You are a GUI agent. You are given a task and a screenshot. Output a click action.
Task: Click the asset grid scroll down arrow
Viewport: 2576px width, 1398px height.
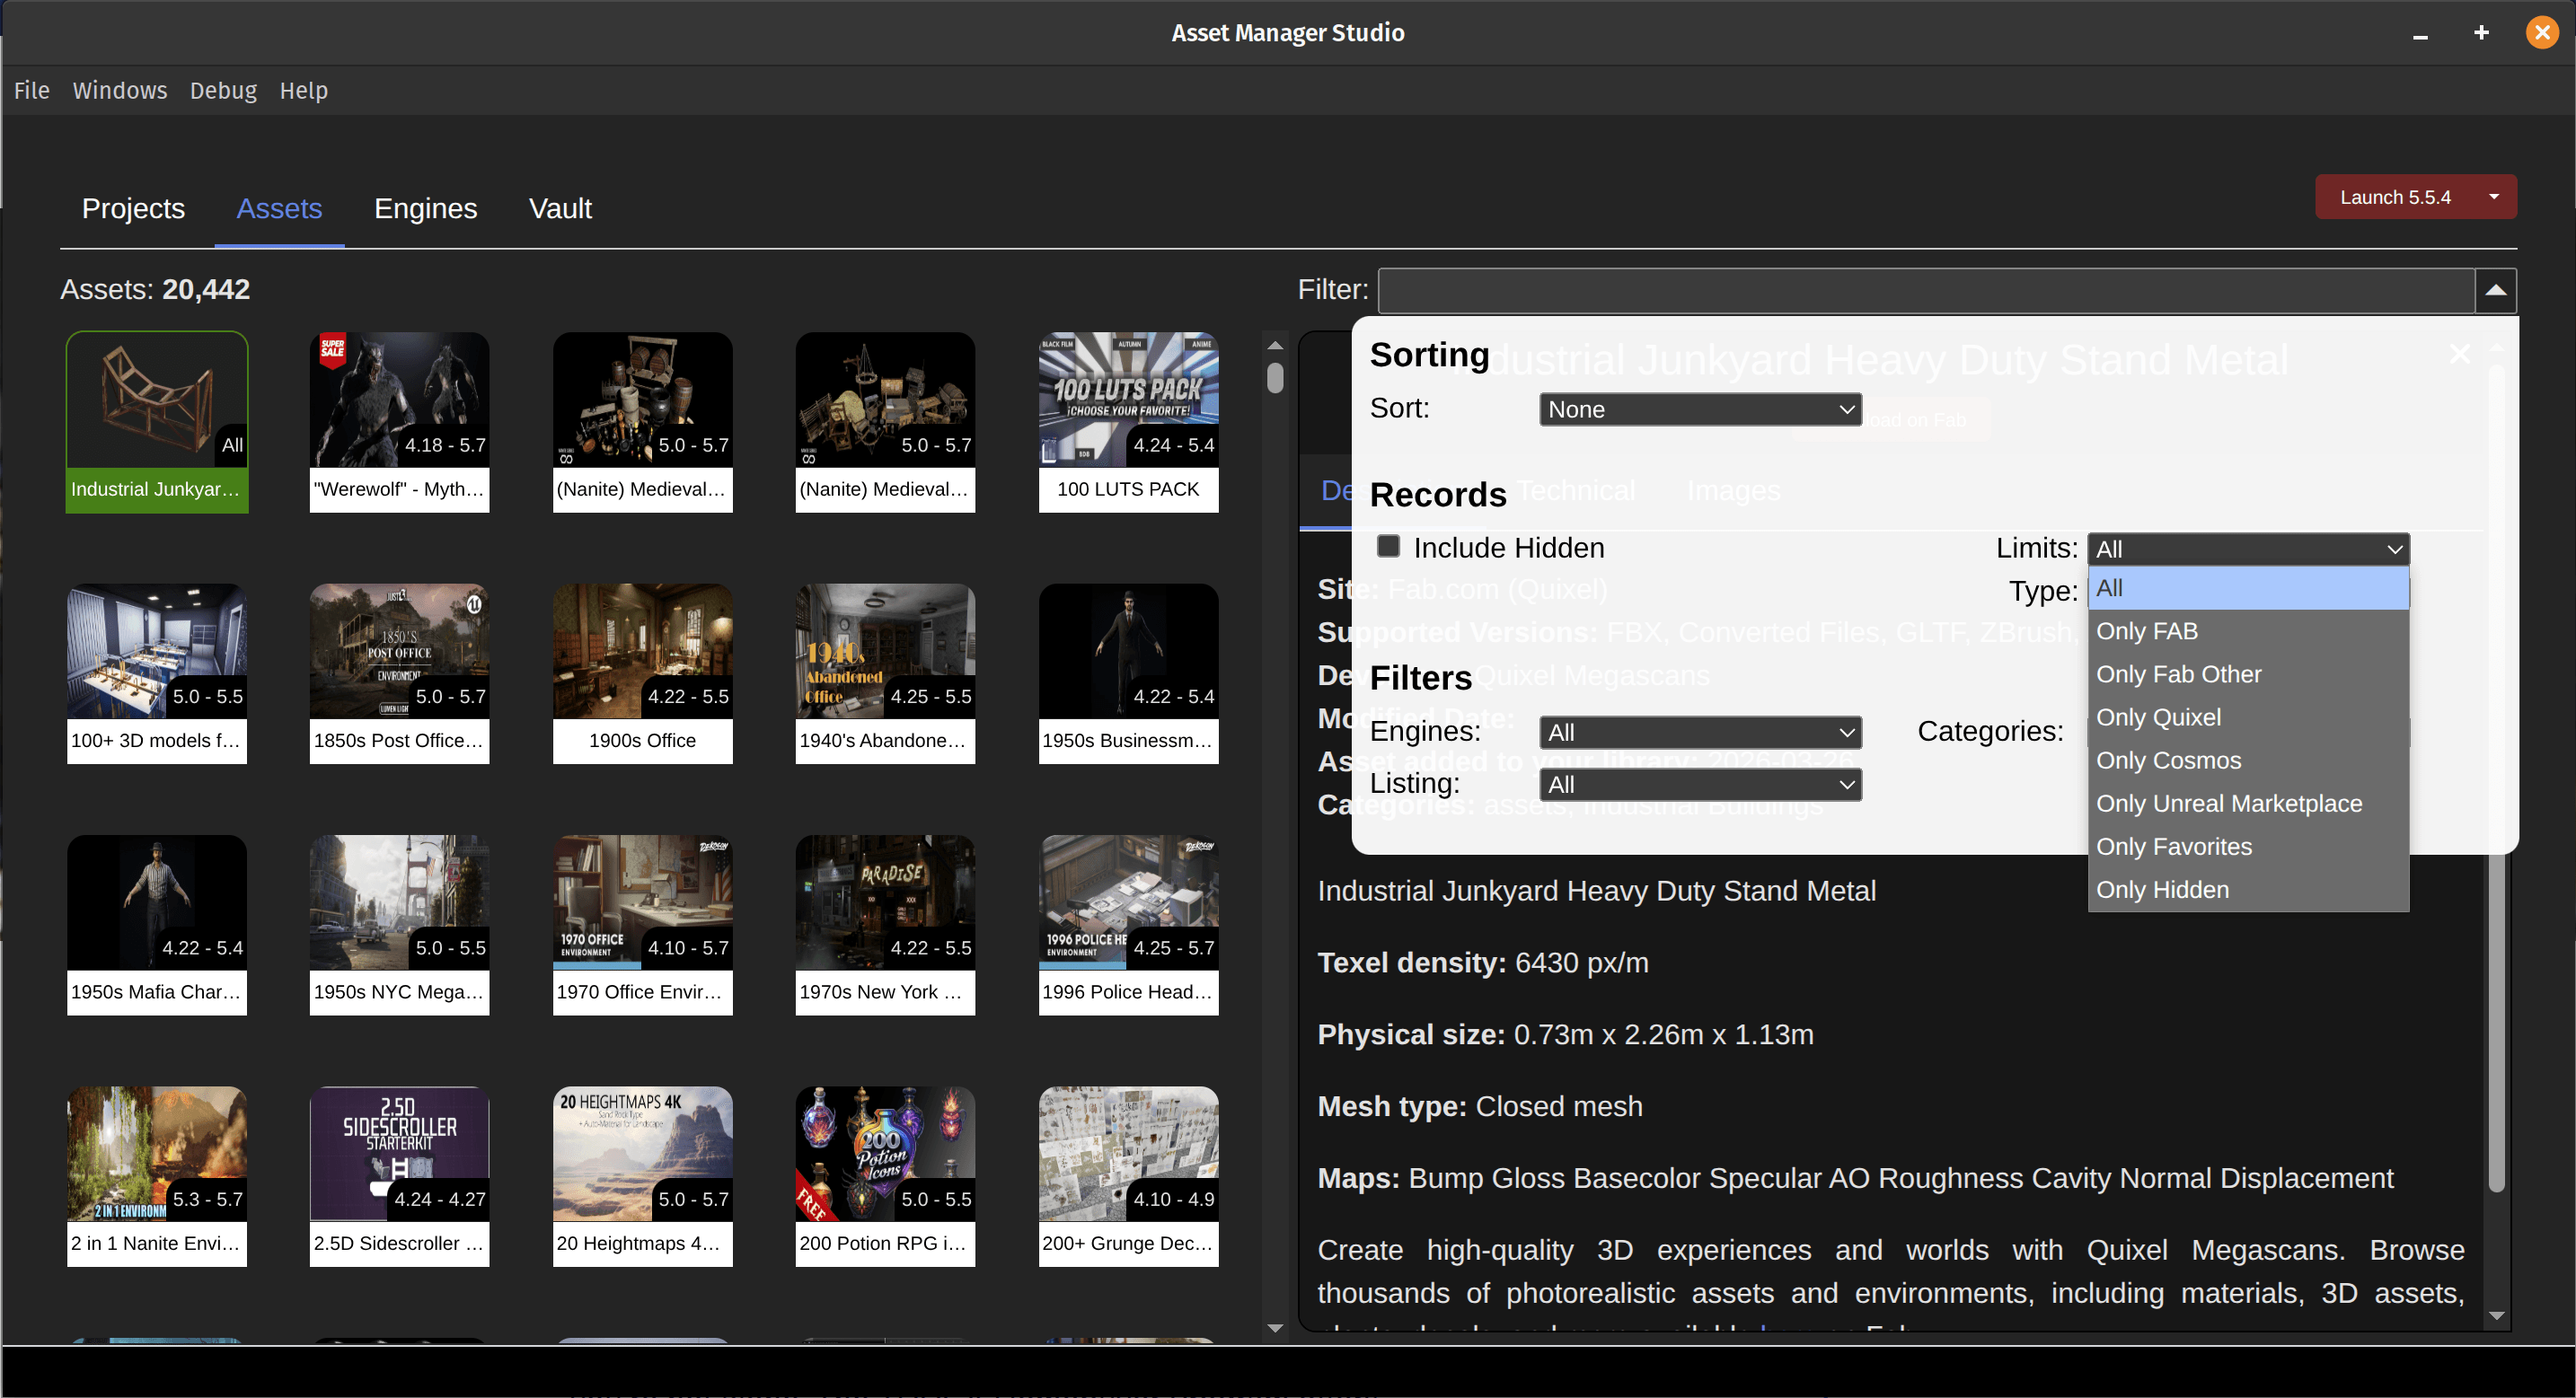coord(1275,1328)
